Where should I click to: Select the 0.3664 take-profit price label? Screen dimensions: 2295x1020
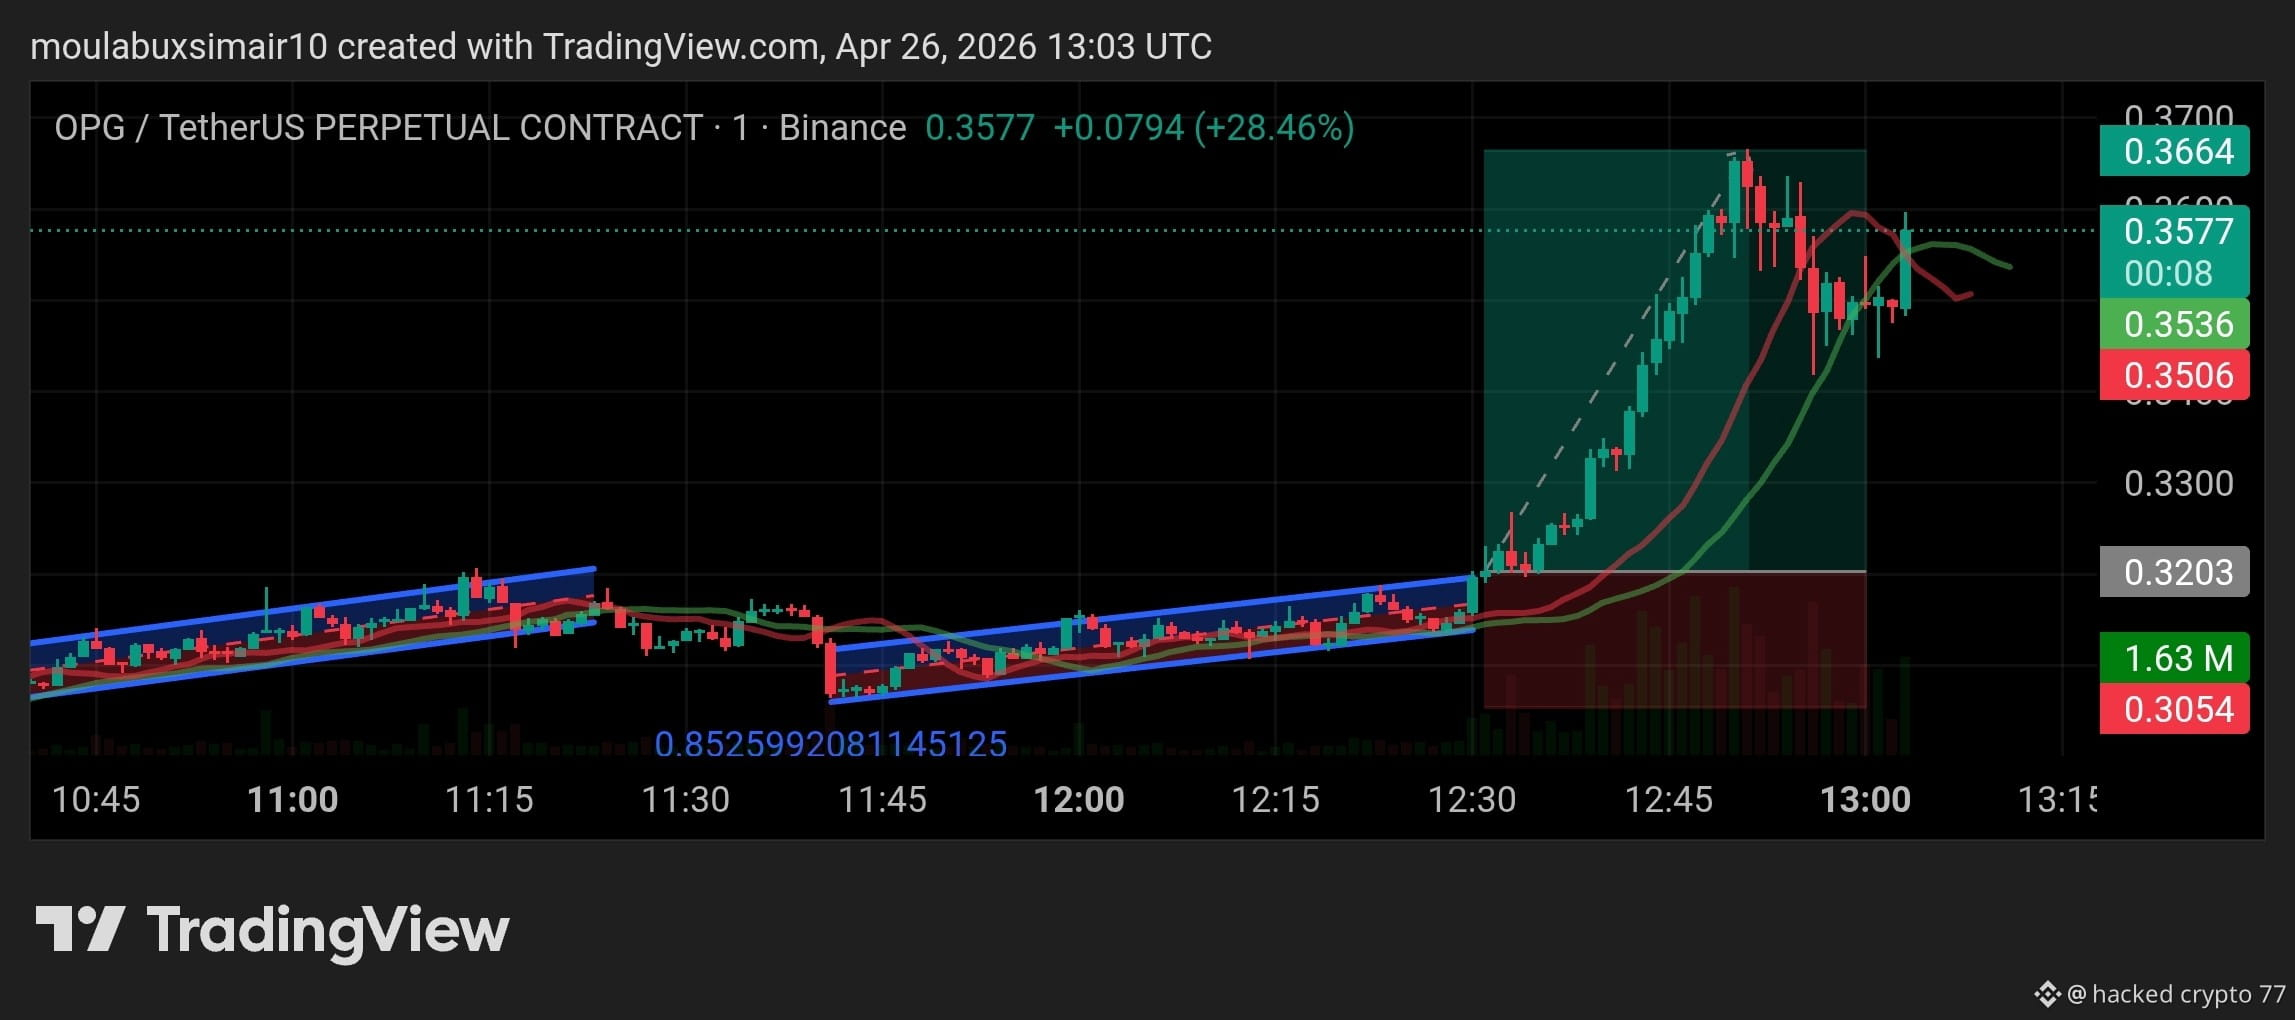[2174, 151]
